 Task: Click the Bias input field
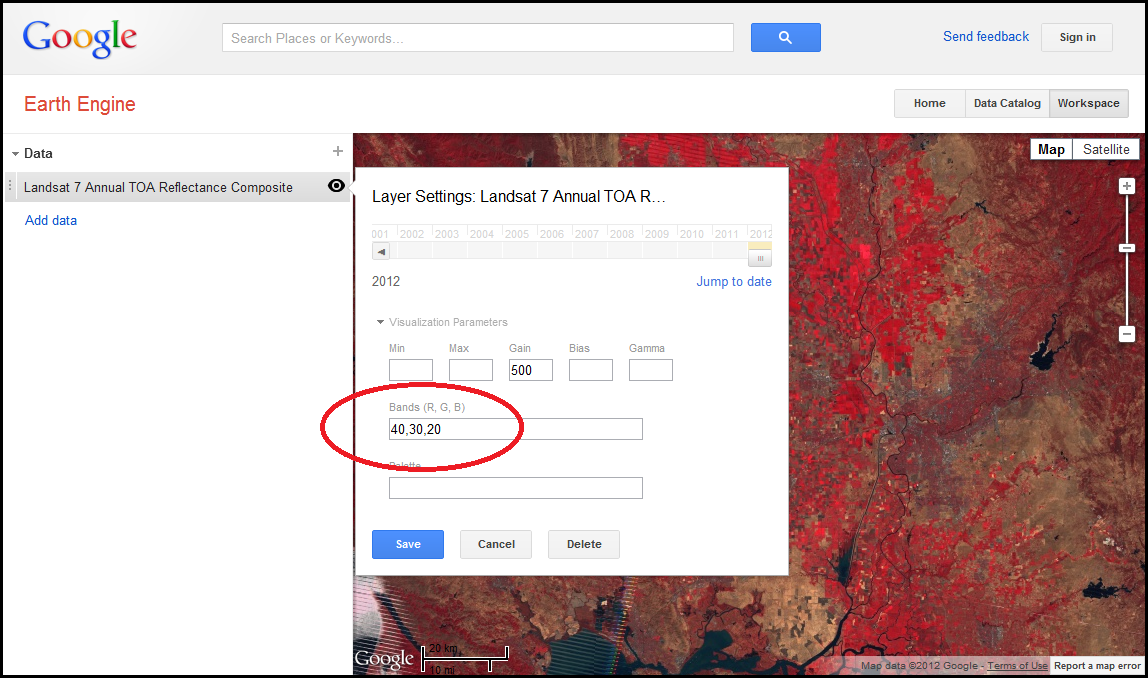pyautogui.click(x=591, y=370)
